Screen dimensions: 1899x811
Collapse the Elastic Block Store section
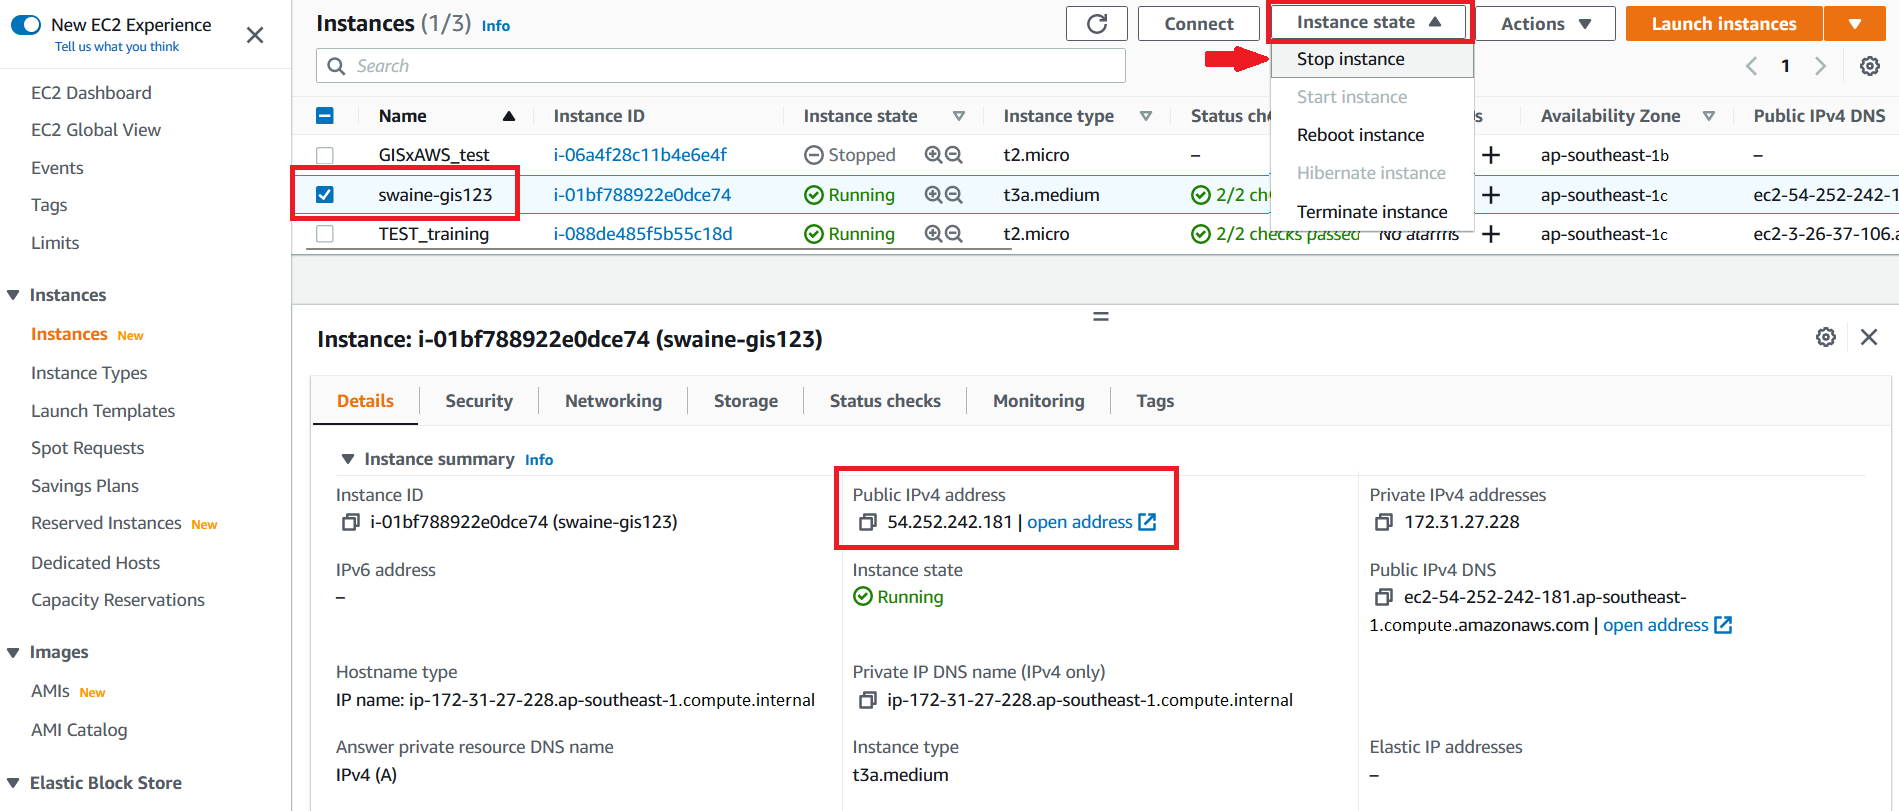click(x=13, y=783)
